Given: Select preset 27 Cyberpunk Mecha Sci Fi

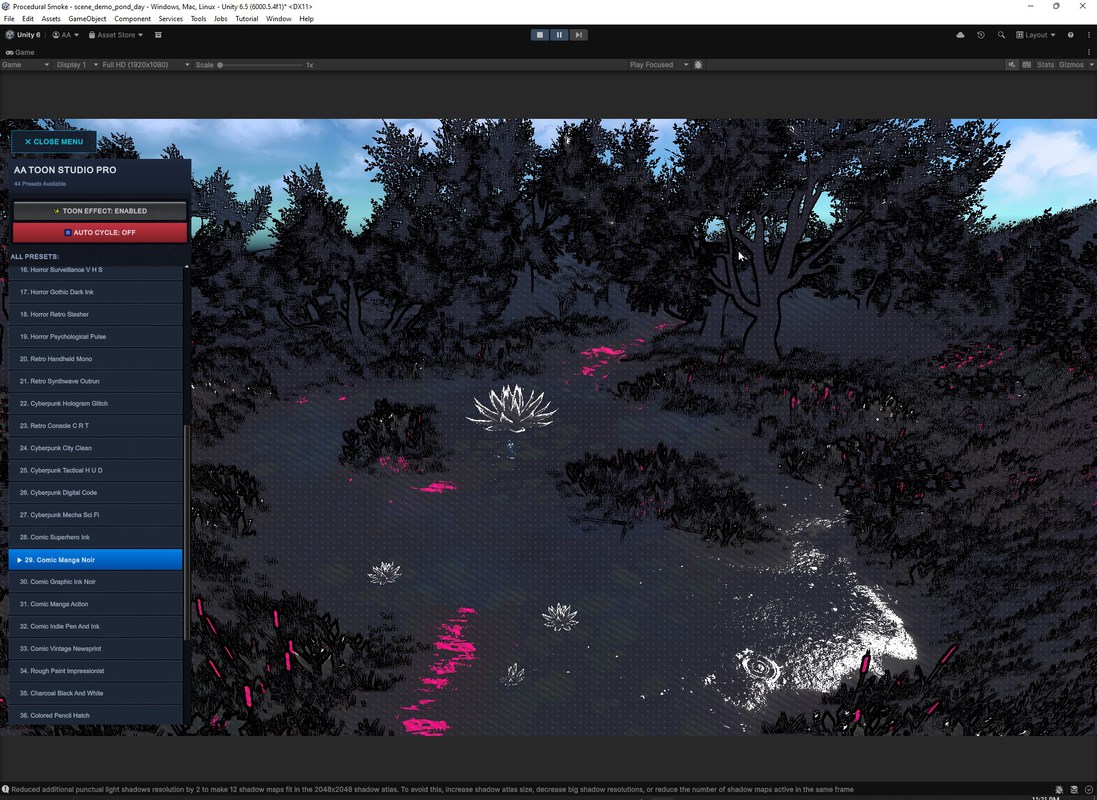Looking at the screenshot, I should (x=96, y=515).
